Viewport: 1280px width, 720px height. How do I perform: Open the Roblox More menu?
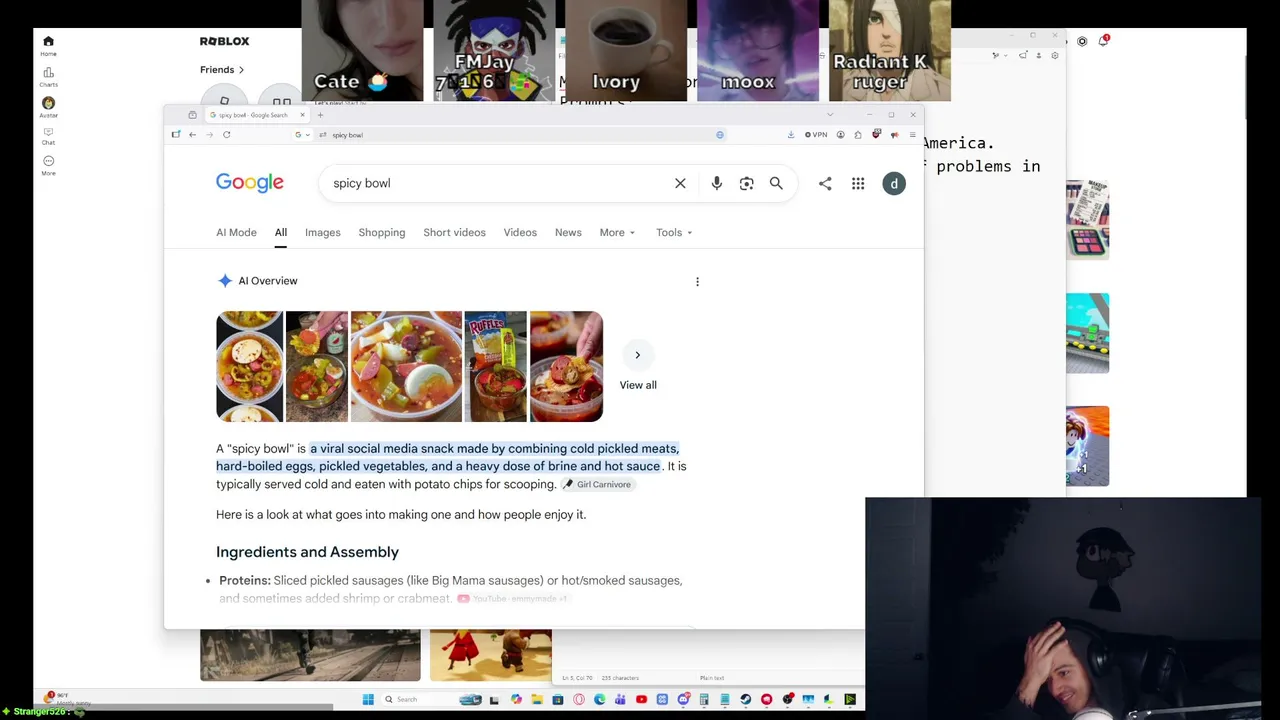click(48, 165)
